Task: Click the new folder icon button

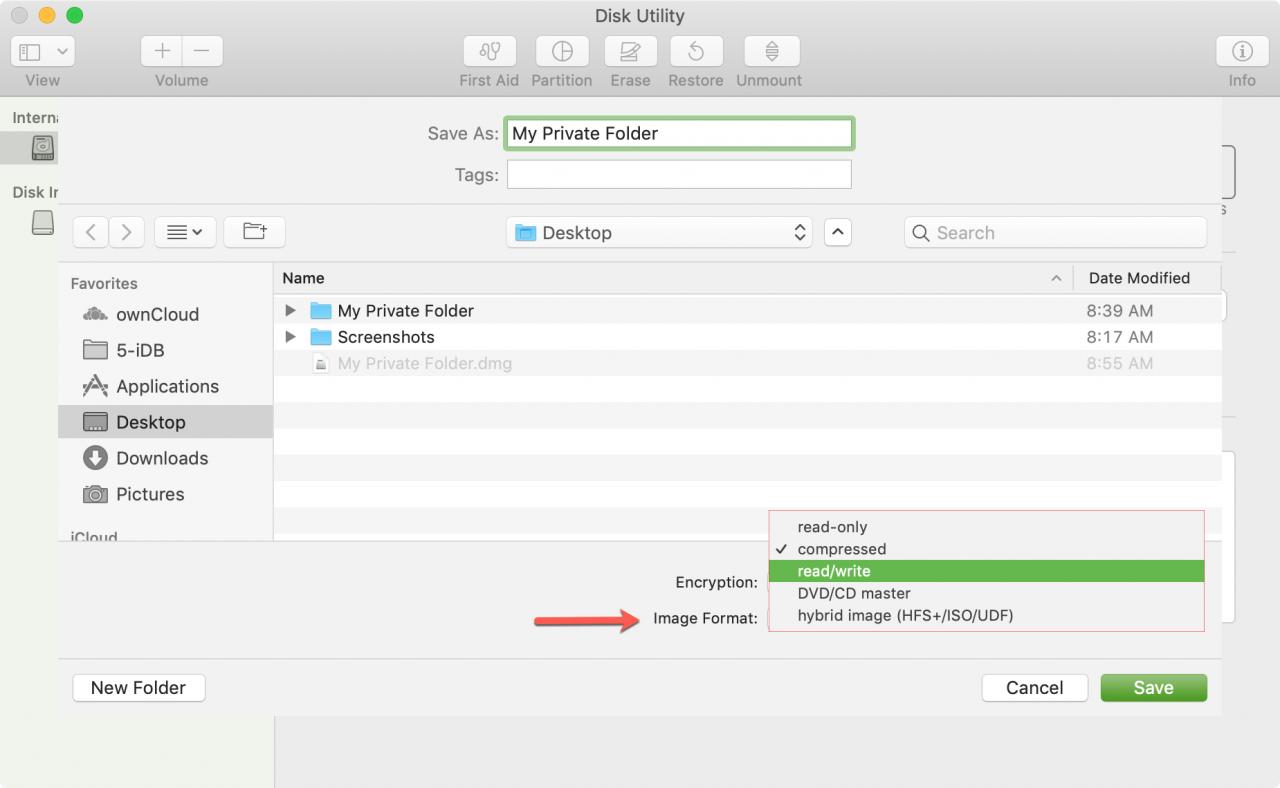Action: click(x=254, y=232)
